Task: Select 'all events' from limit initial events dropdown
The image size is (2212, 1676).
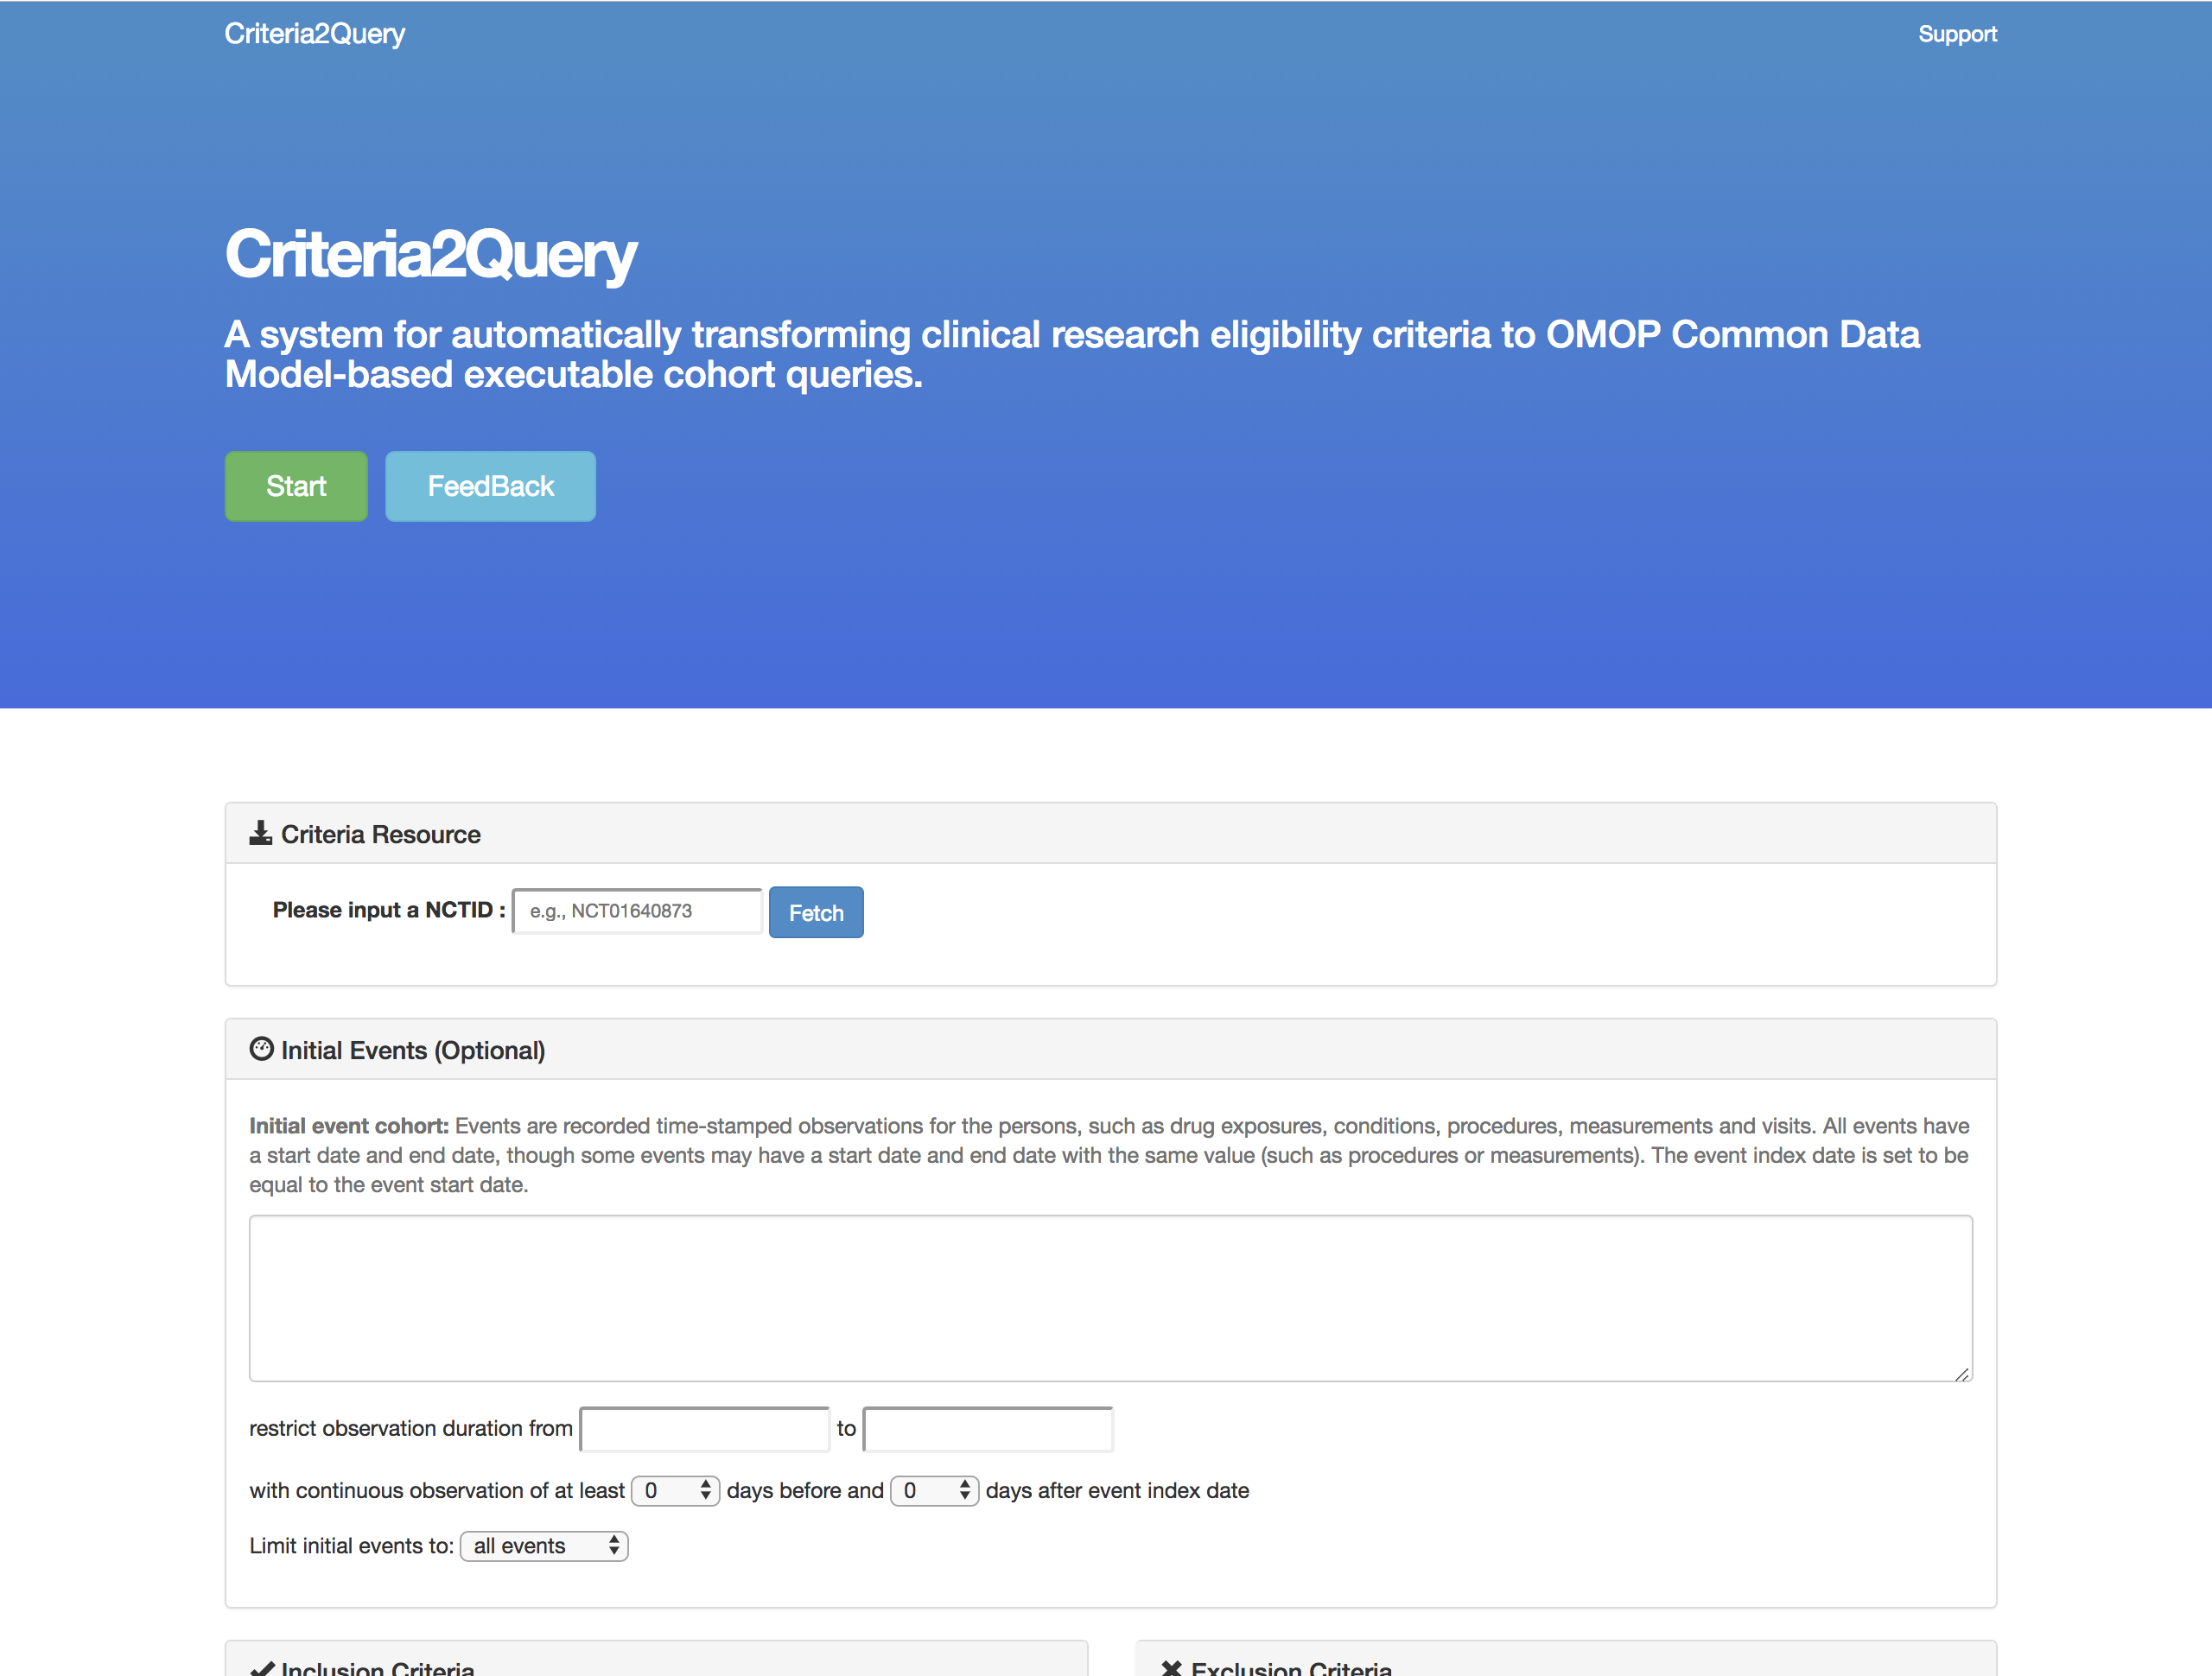Action: pyautogui.click(x=537, y=1544)
